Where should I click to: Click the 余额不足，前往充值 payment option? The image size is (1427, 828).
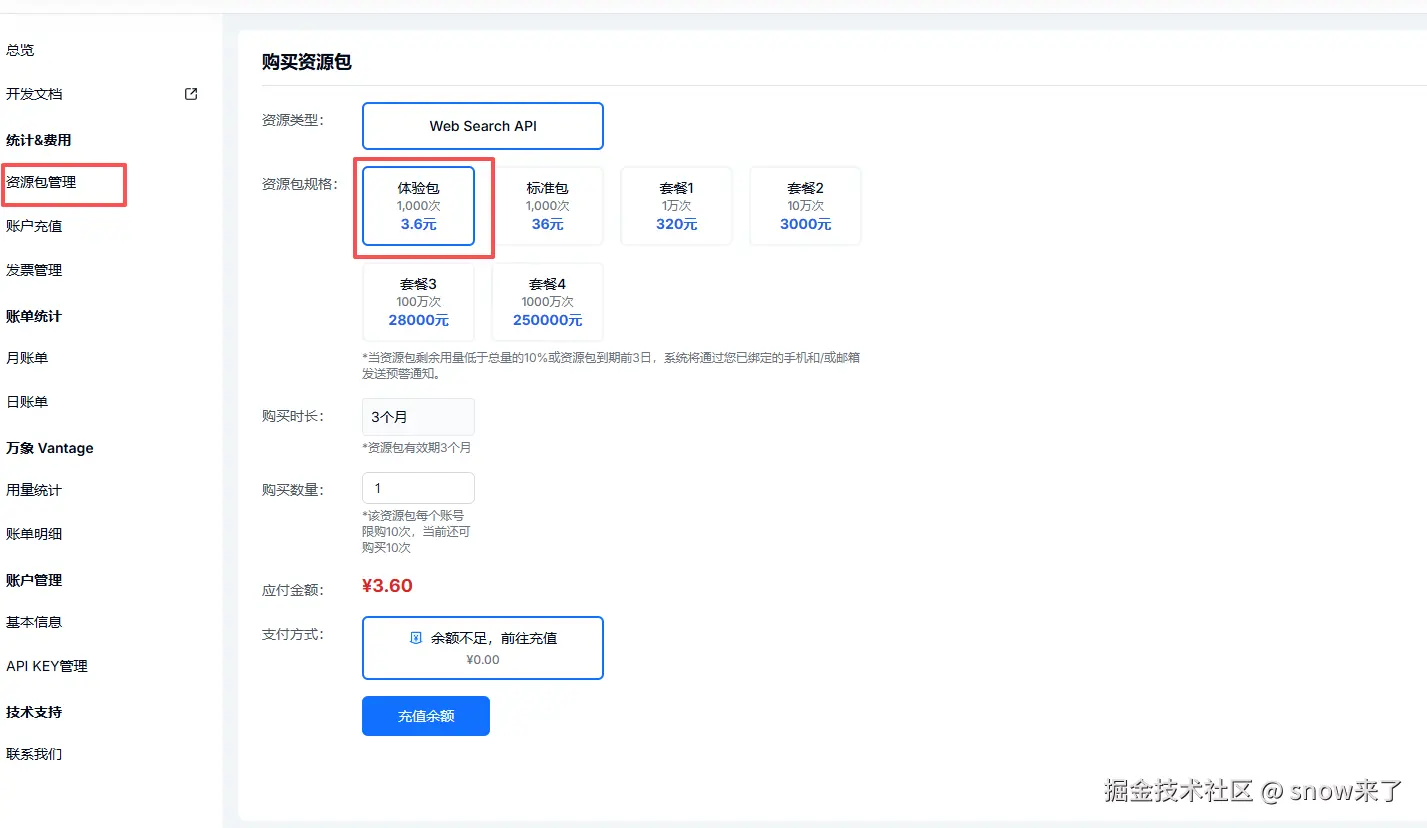point(483,648)
